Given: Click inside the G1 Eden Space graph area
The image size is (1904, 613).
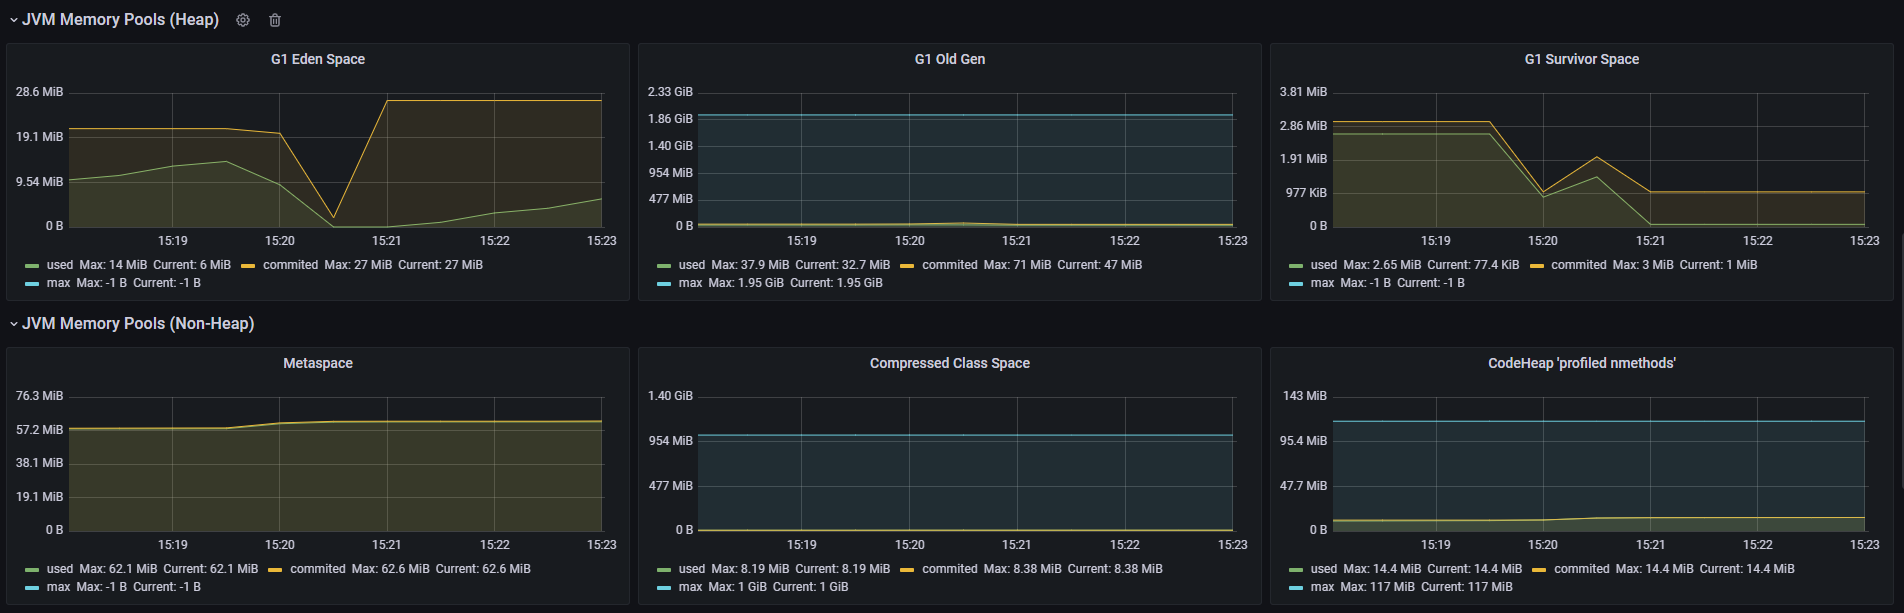Looking at the screenshot, I should coord(336,160).
